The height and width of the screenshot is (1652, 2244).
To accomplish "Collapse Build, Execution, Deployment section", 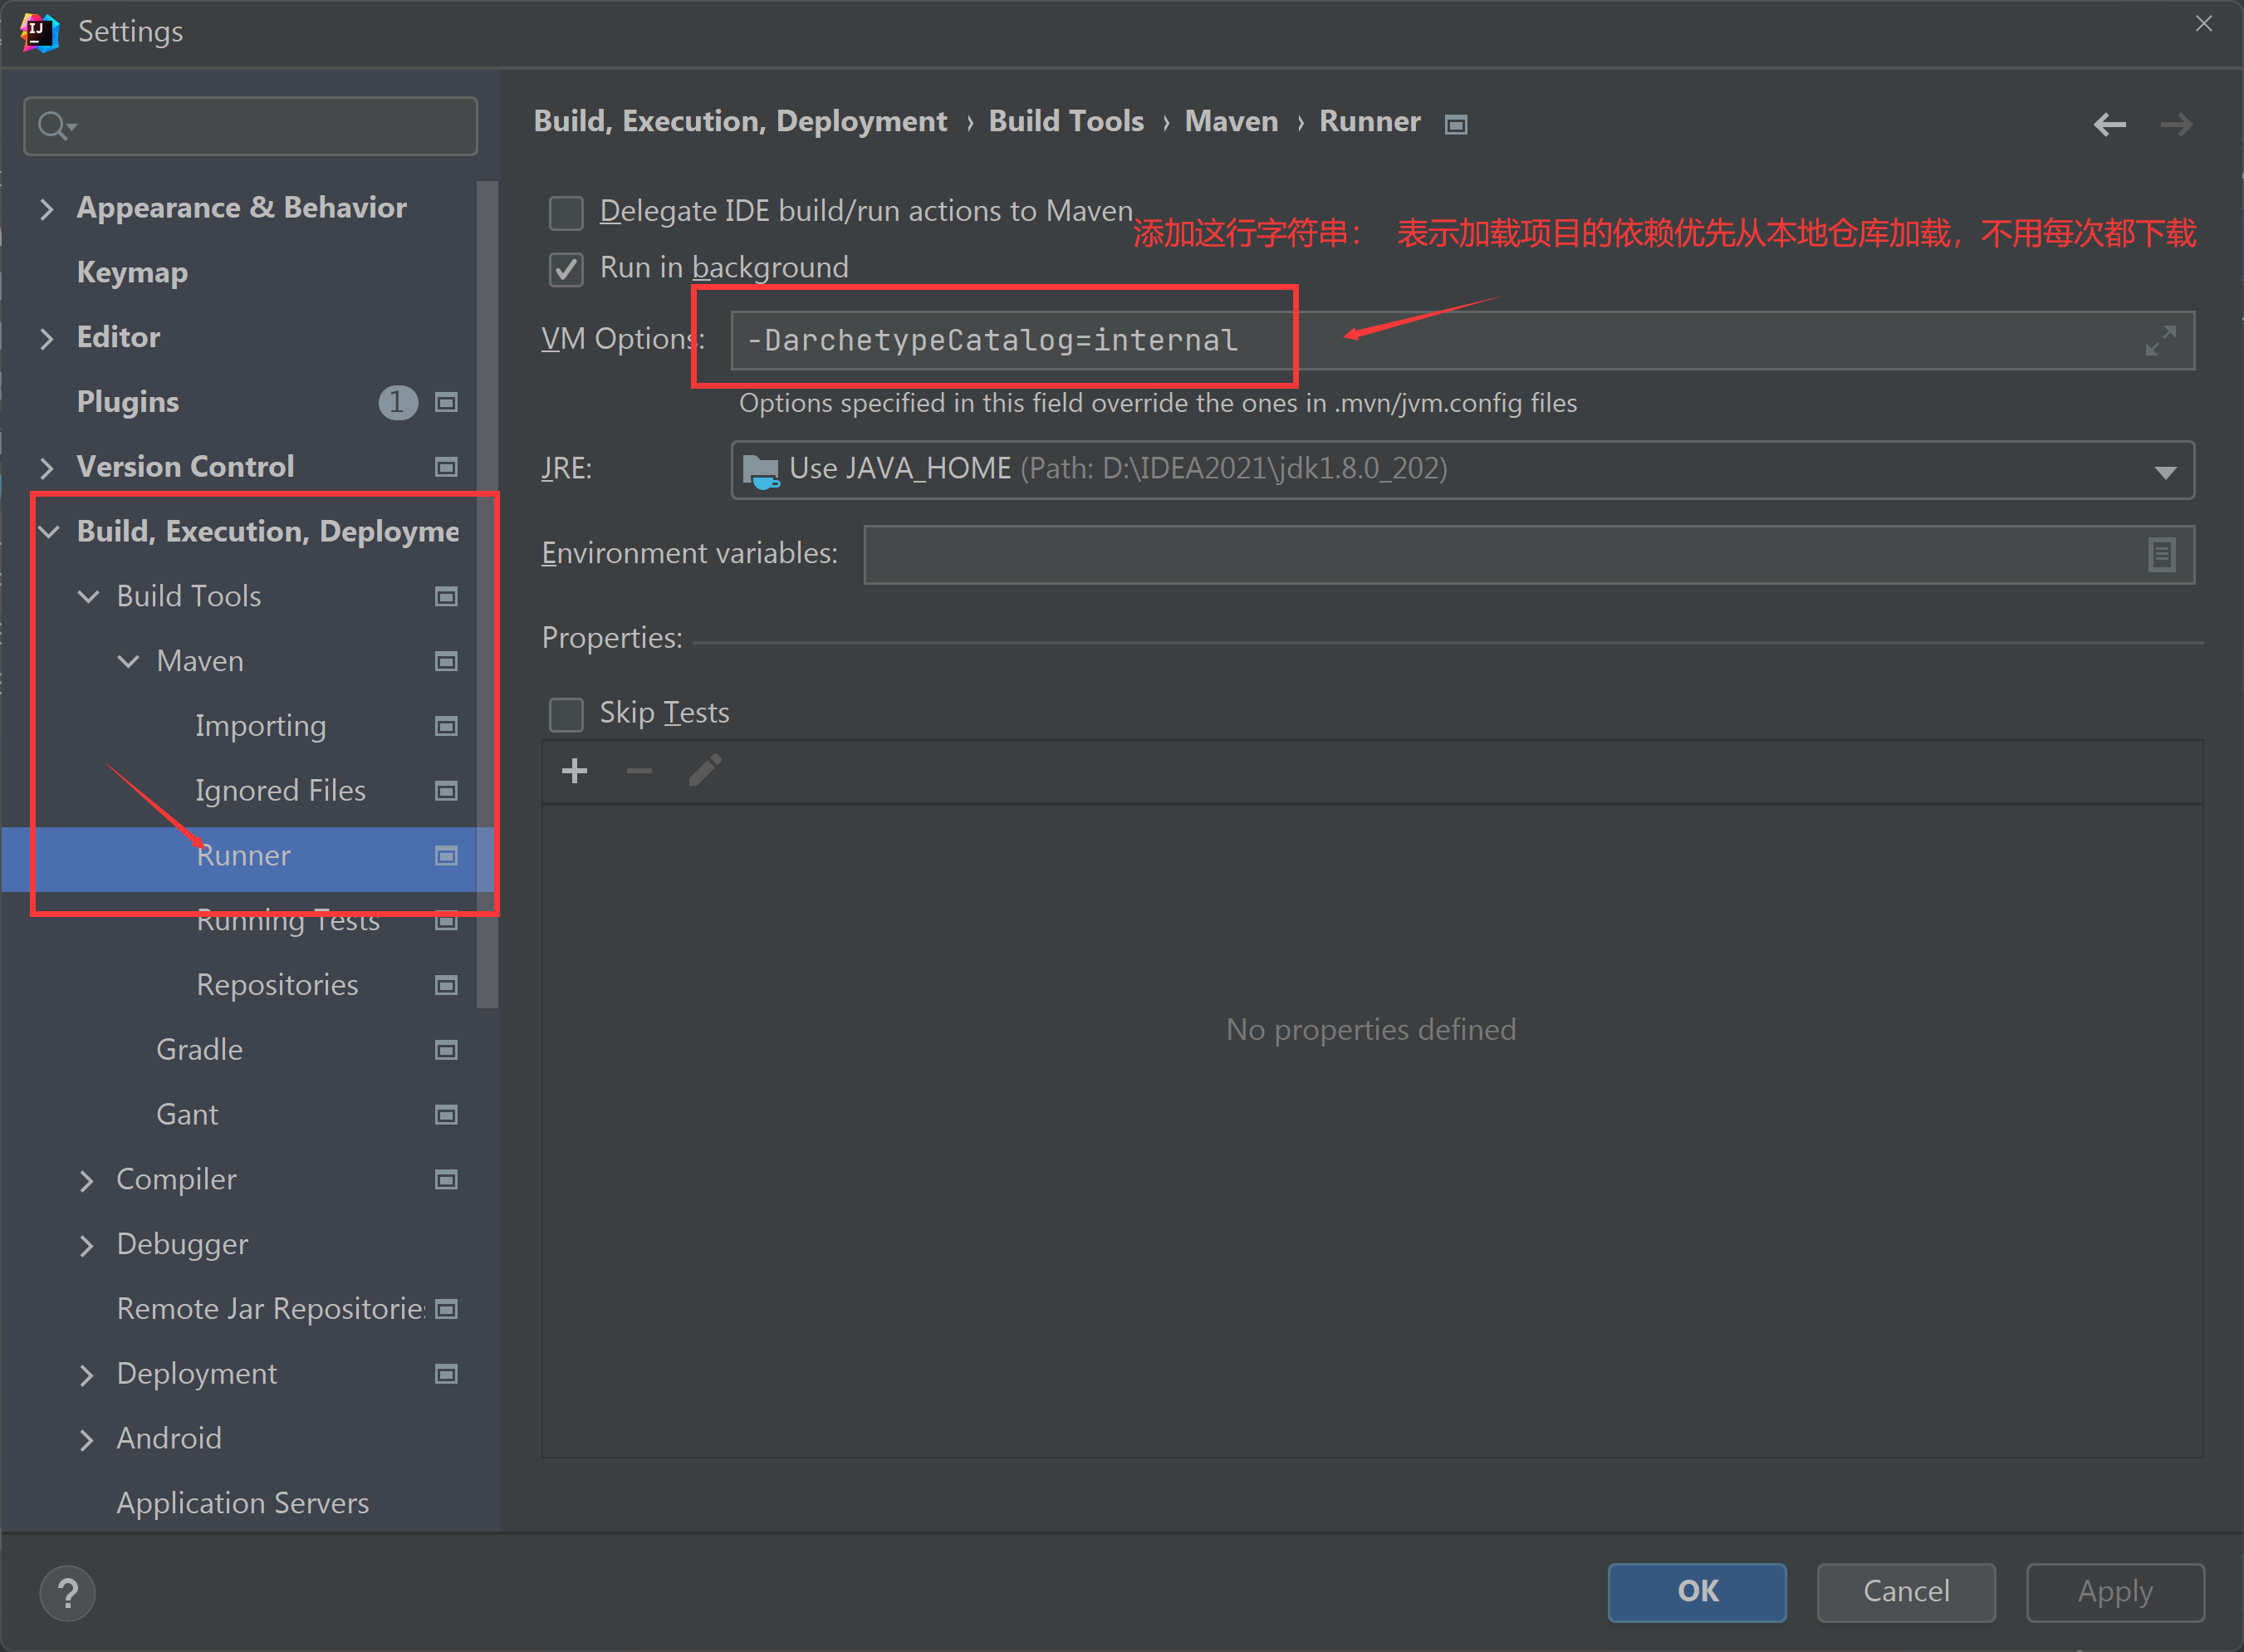I will click(x=48, y=532).
